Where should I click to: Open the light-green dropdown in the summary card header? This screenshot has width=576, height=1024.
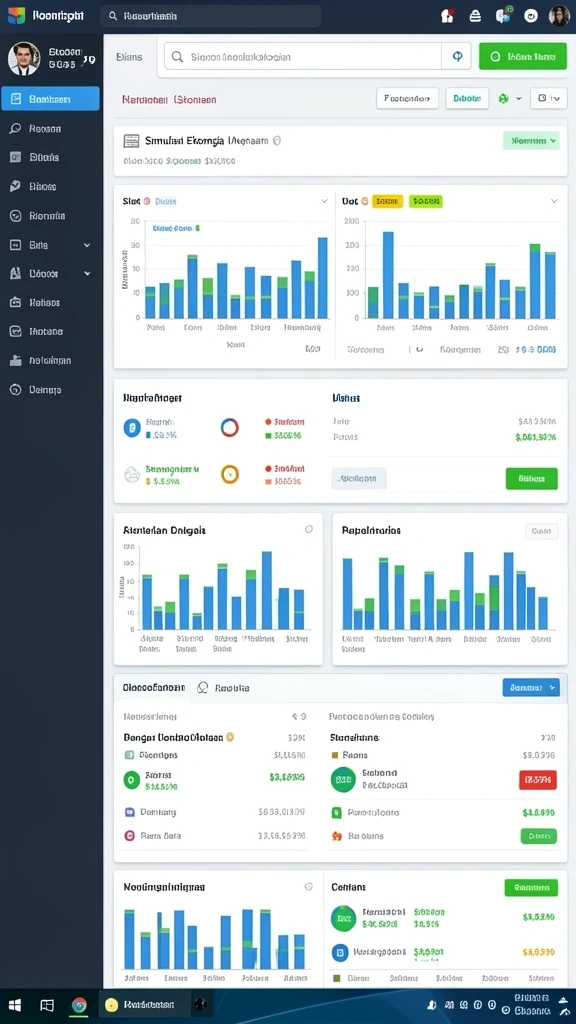point(531,140)
